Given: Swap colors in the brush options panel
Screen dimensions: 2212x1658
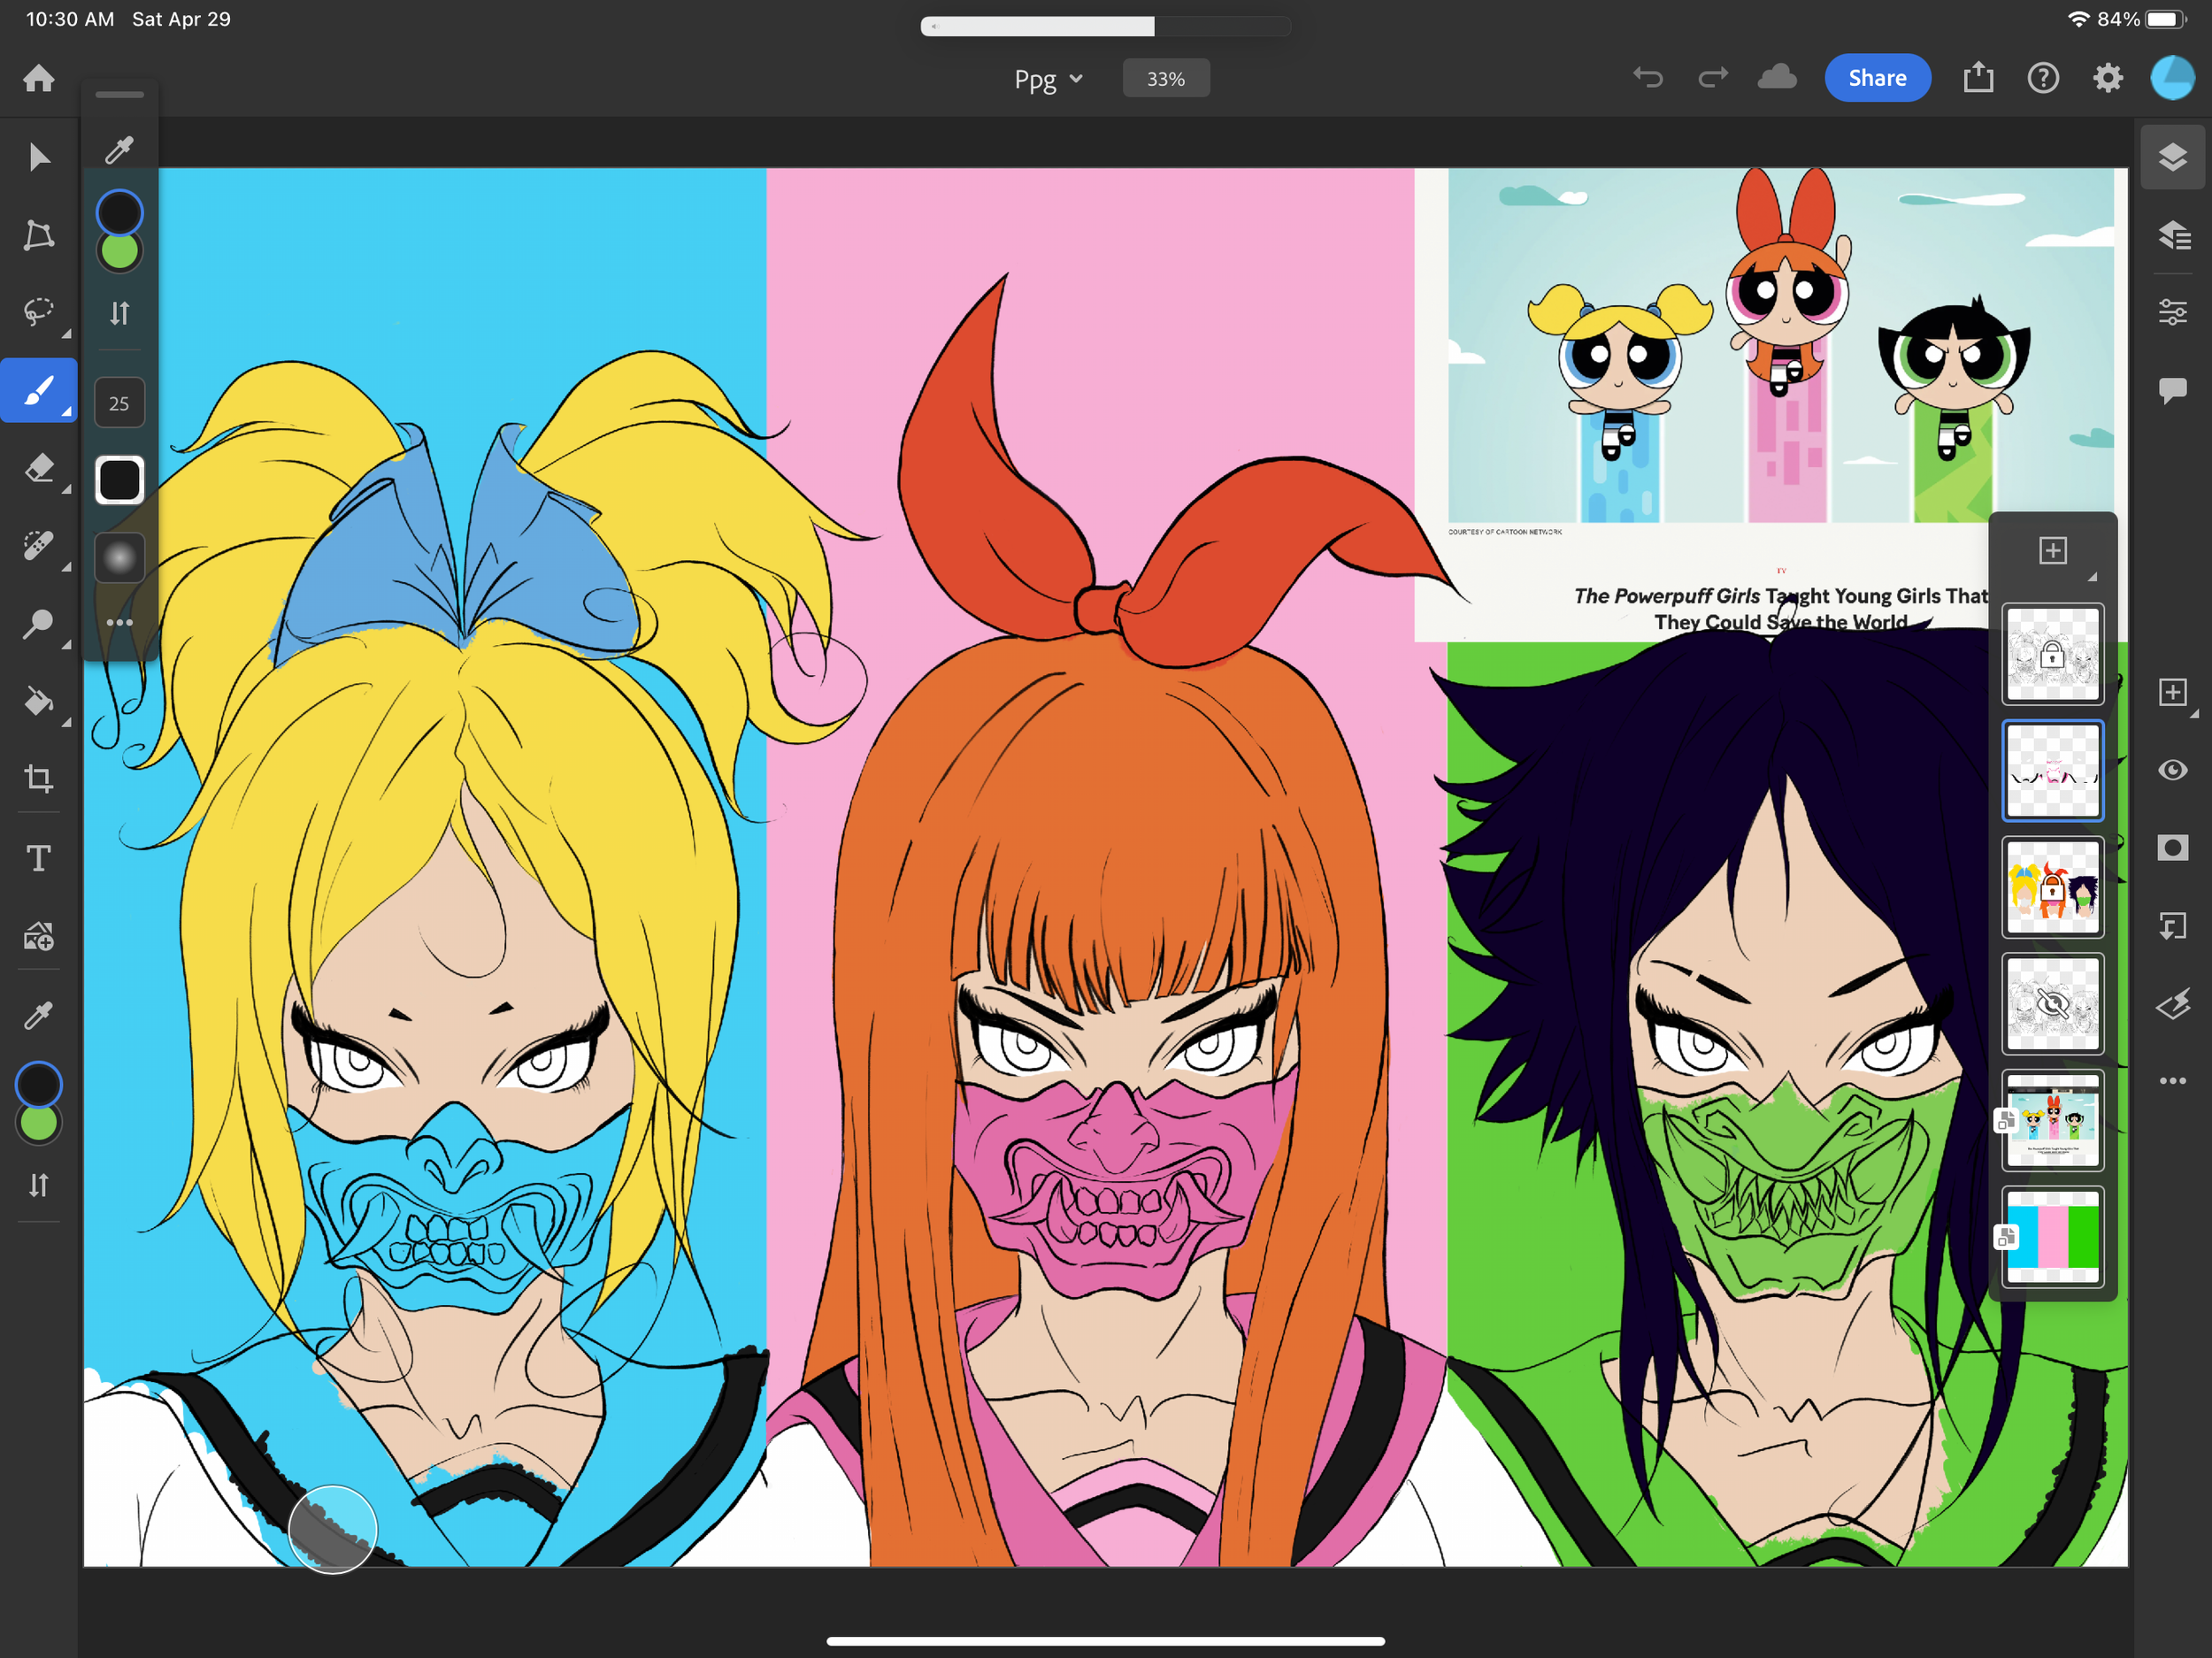Looking at the screenshot, I should tap(120, 313).
